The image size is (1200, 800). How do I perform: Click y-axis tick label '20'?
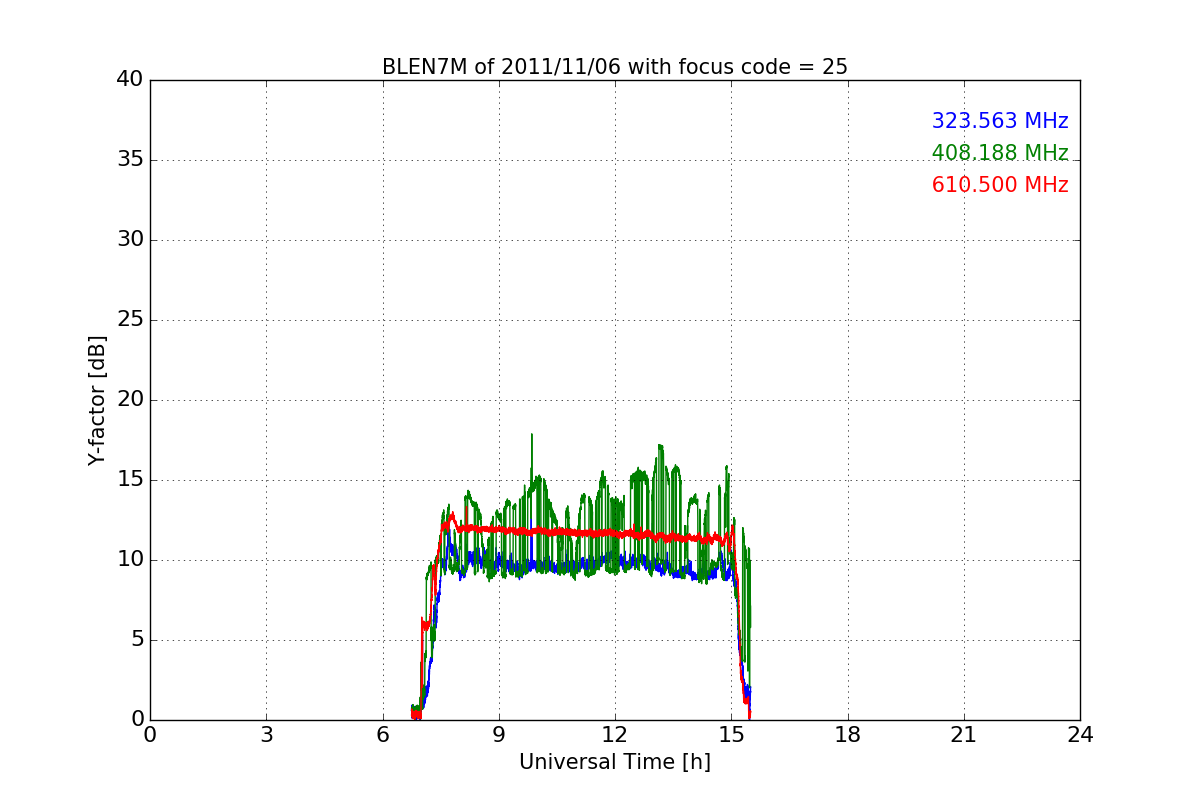click(x=130, y=400)
